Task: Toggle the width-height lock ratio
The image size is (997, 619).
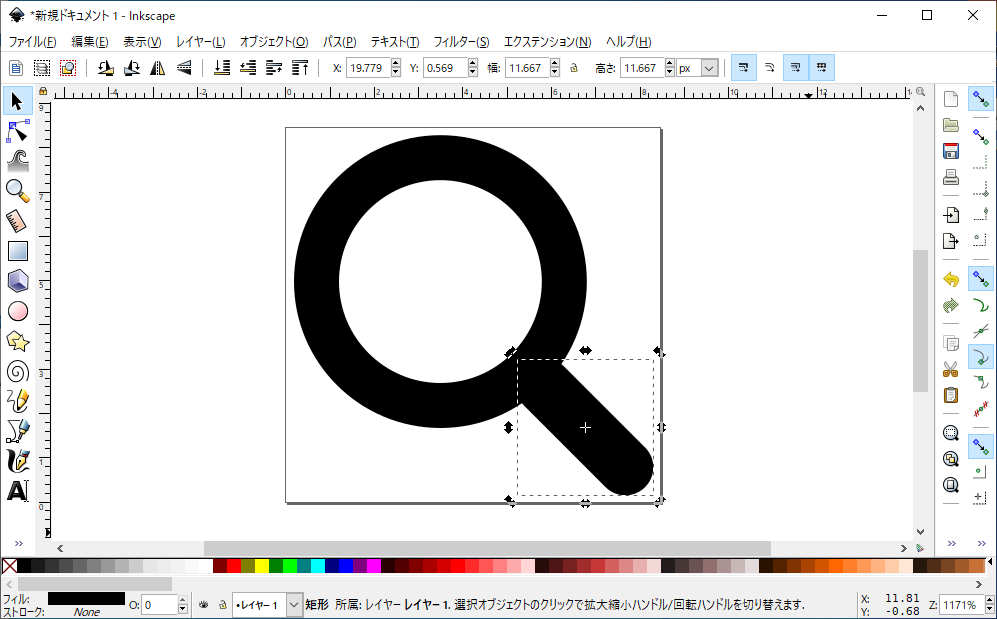Action: click(573, 68)
